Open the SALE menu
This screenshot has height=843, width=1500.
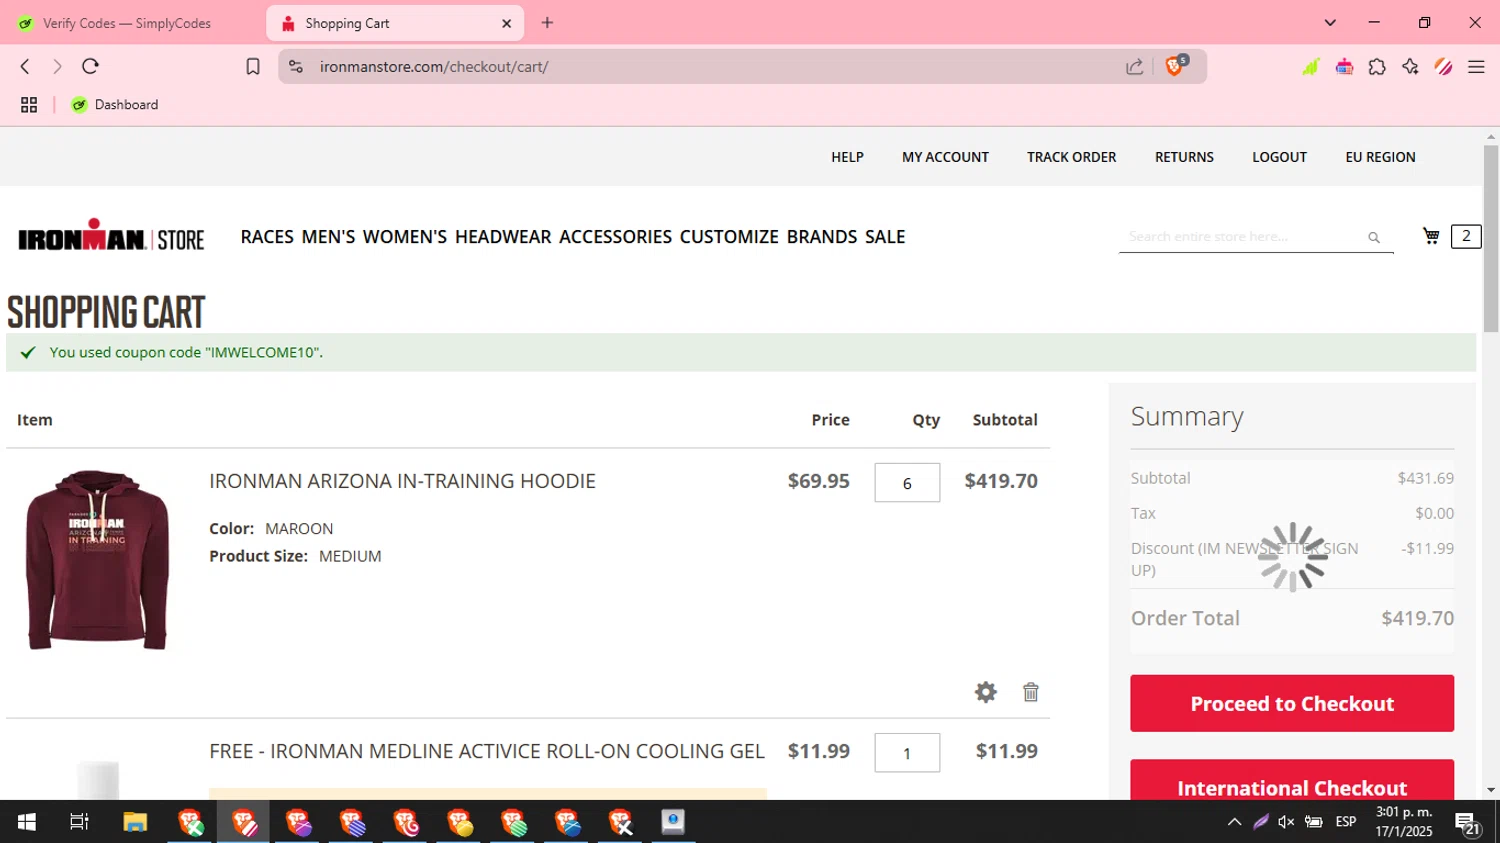click(x=885, y=237)
